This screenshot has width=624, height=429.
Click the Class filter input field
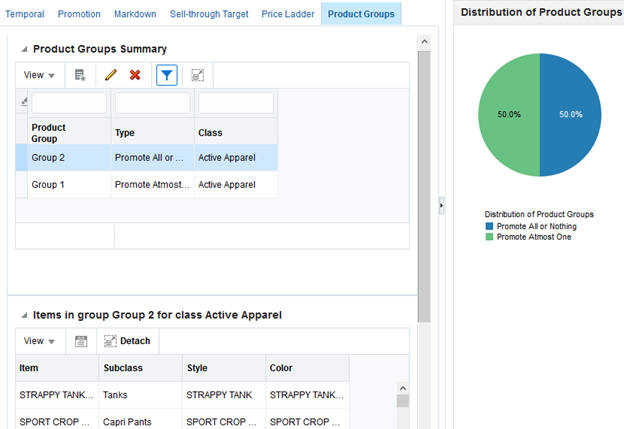click(236, 103)
